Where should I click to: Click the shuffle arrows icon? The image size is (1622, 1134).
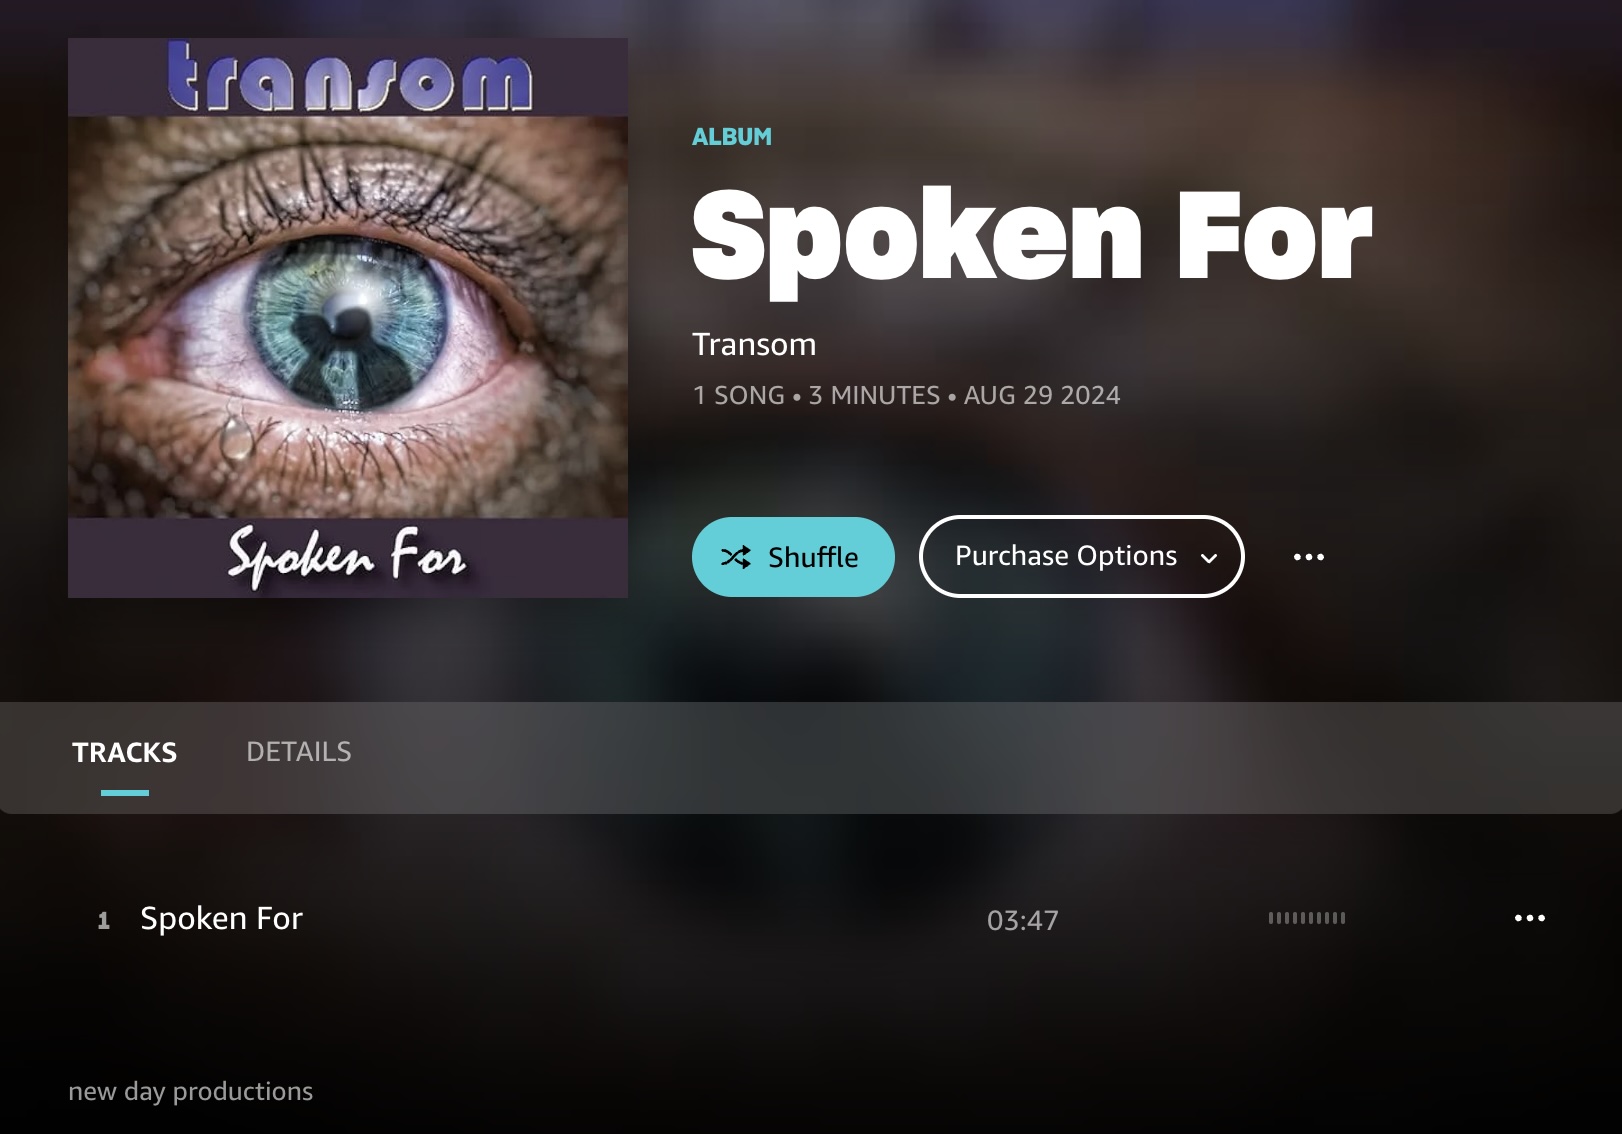736,557
